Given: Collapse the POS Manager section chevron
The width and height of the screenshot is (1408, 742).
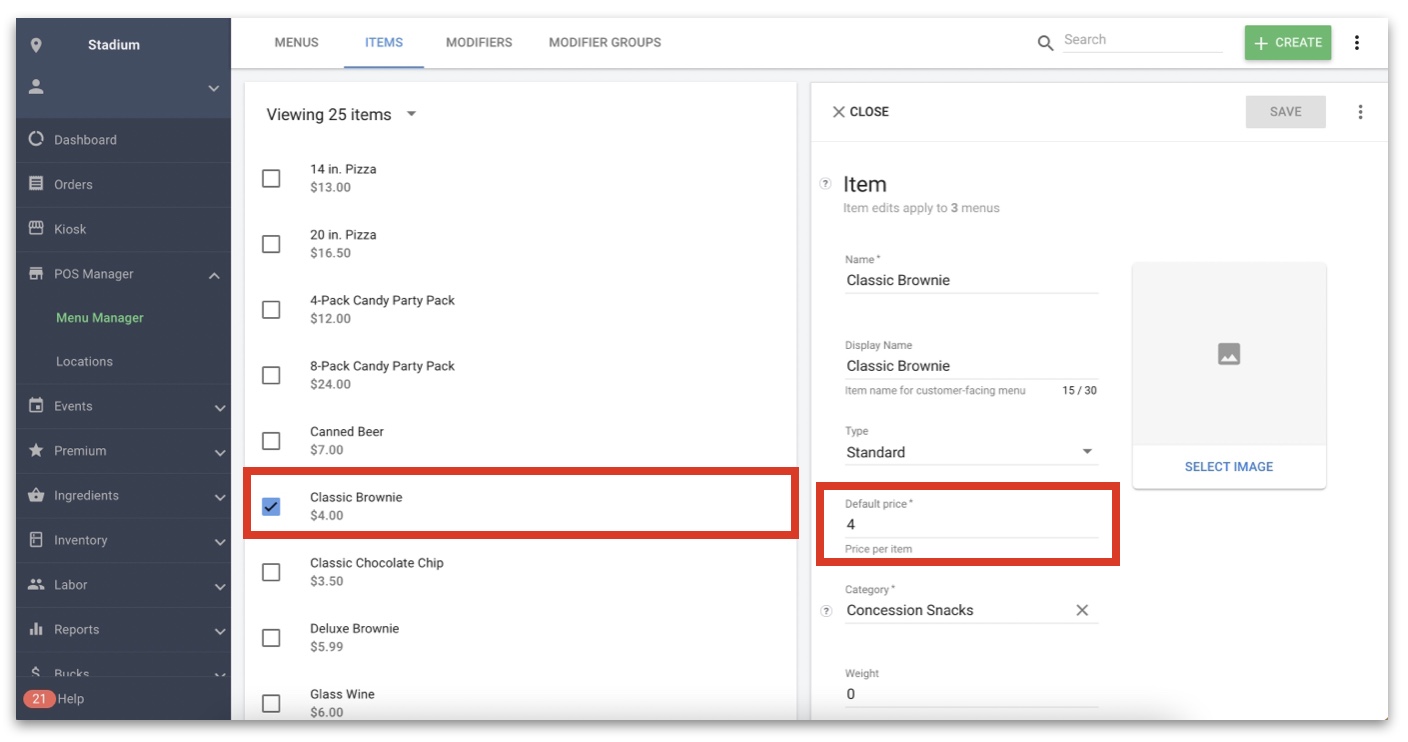Looking at the screenshot, I should [214, 275].
